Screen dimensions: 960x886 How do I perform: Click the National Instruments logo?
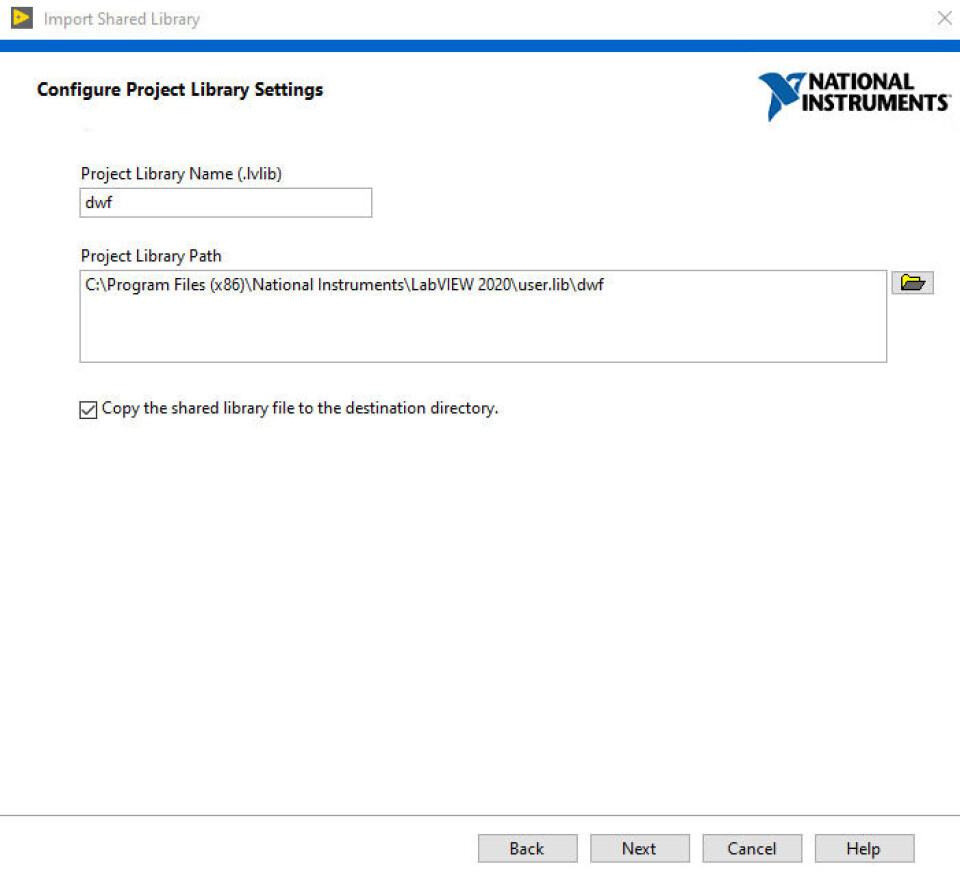[854, 96]
